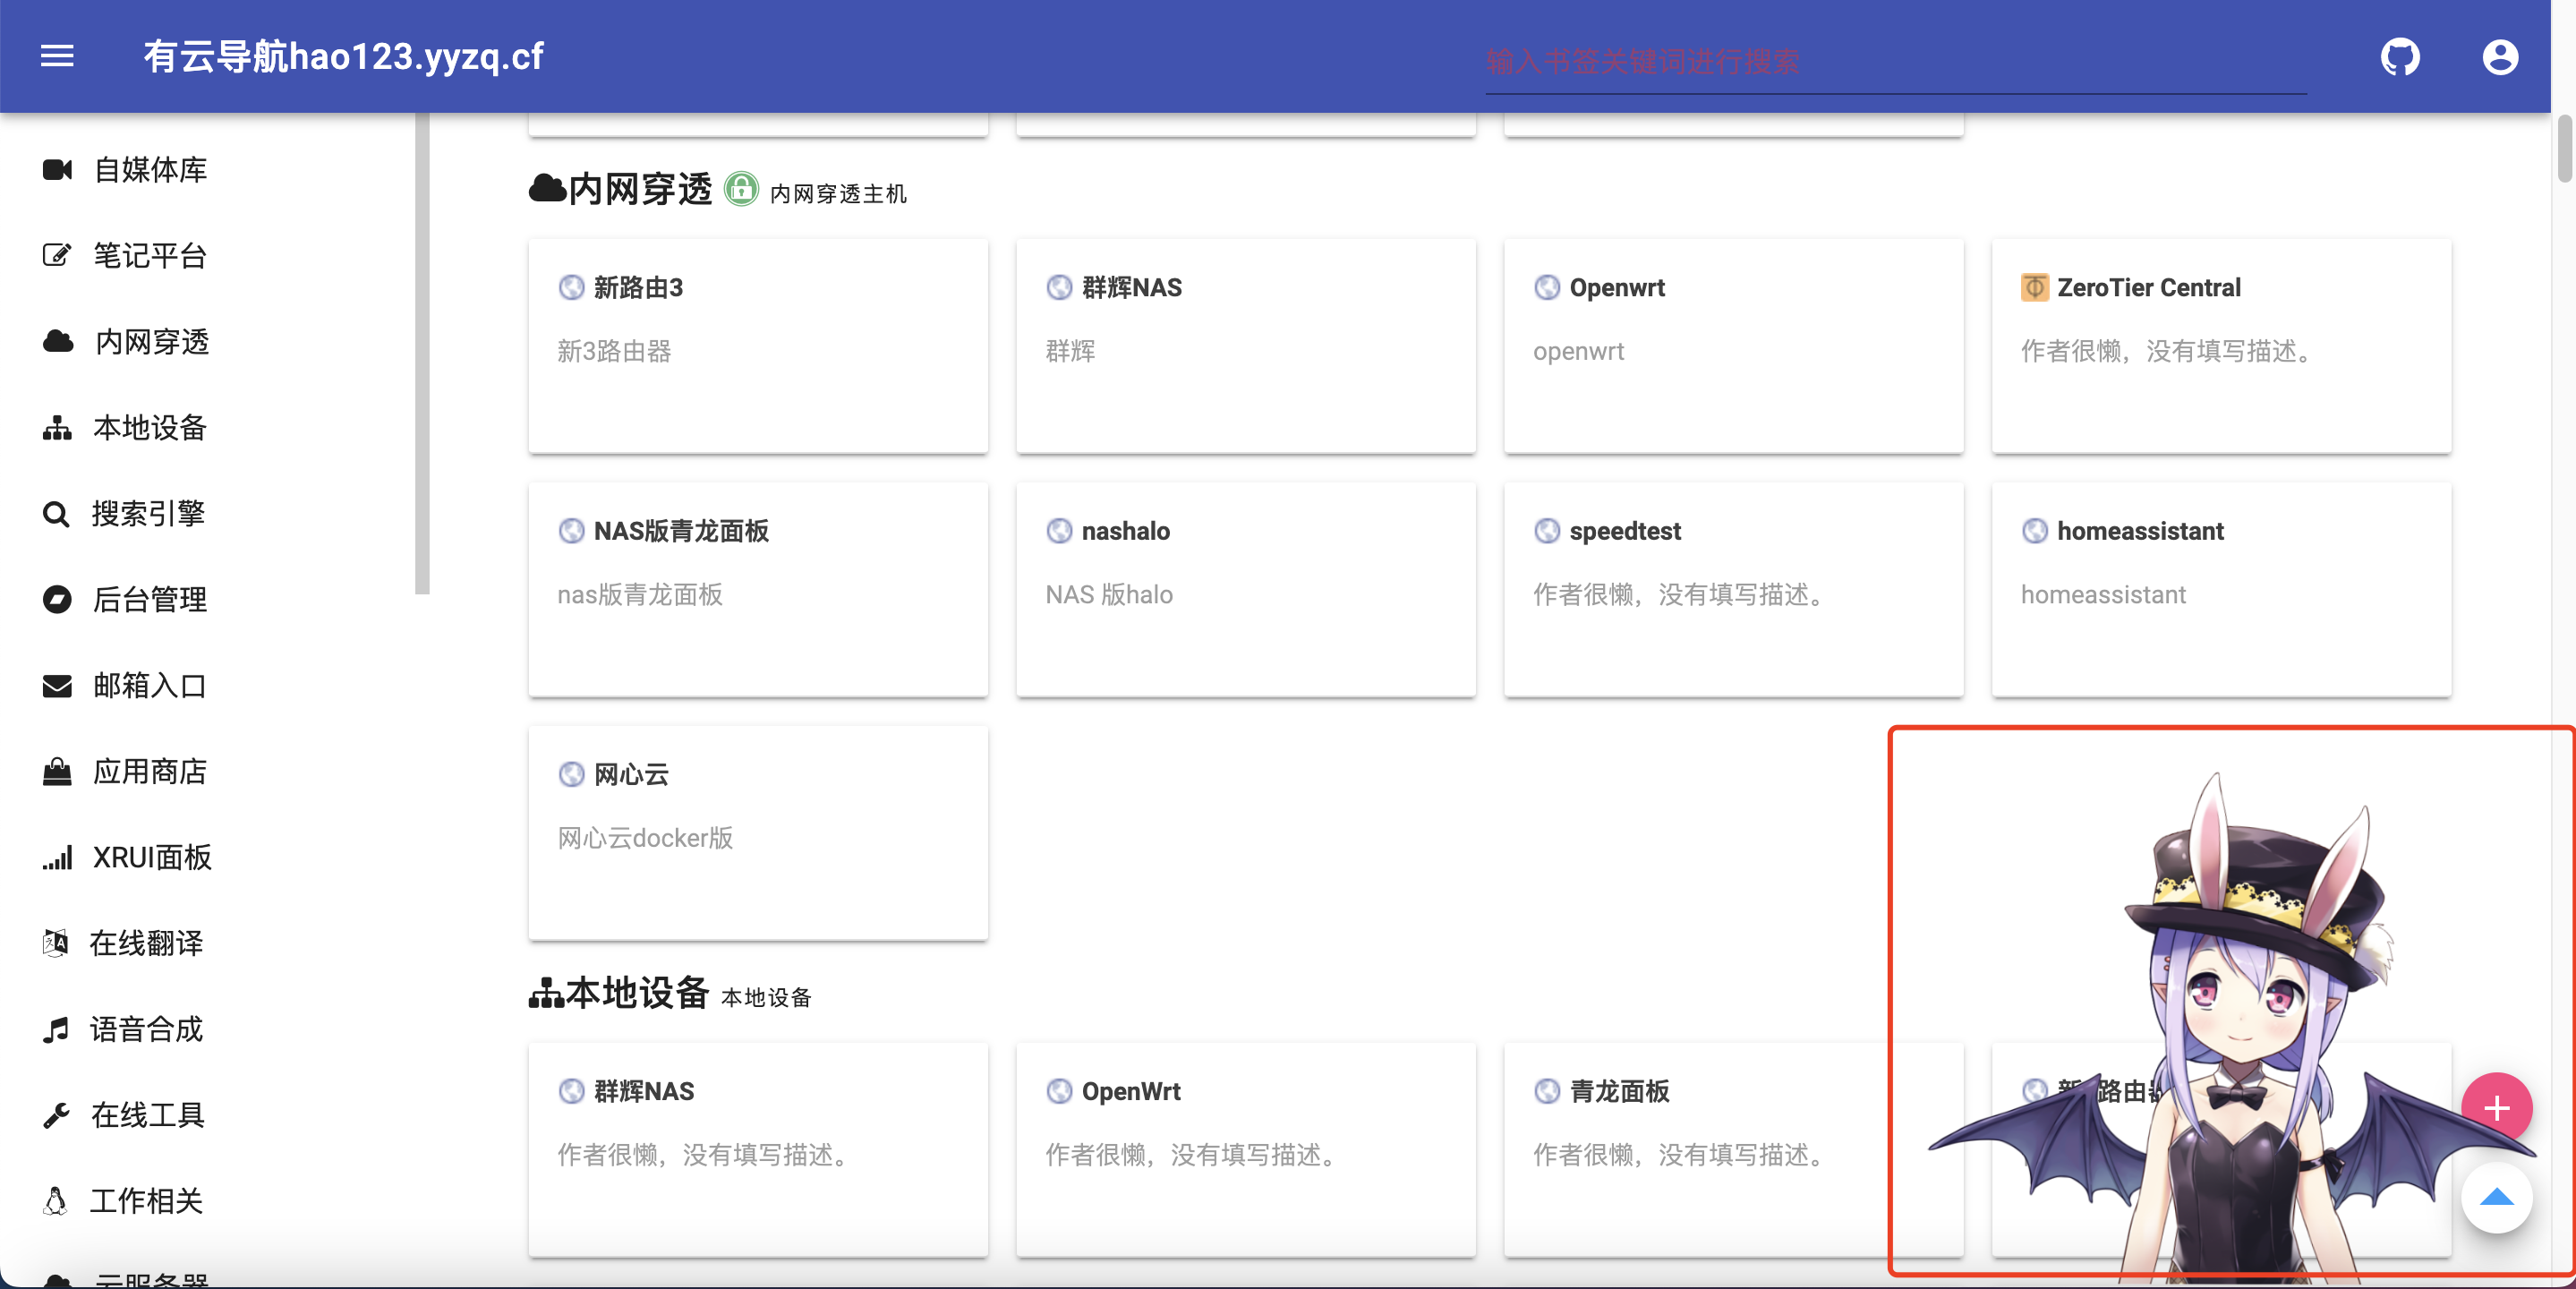2576x1289 pixels.
Task: Open the GitHub icon link
Action: (x=2400, y=56)
